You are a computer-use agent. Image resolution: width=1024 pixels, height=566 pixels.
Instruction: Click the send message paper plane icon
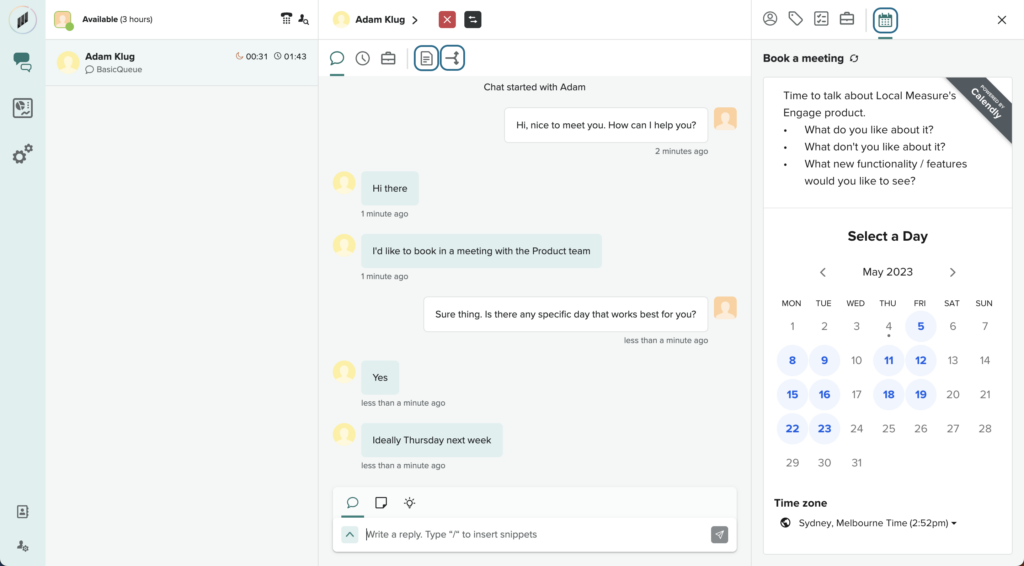pyautogui.click(x=719, y=535)
